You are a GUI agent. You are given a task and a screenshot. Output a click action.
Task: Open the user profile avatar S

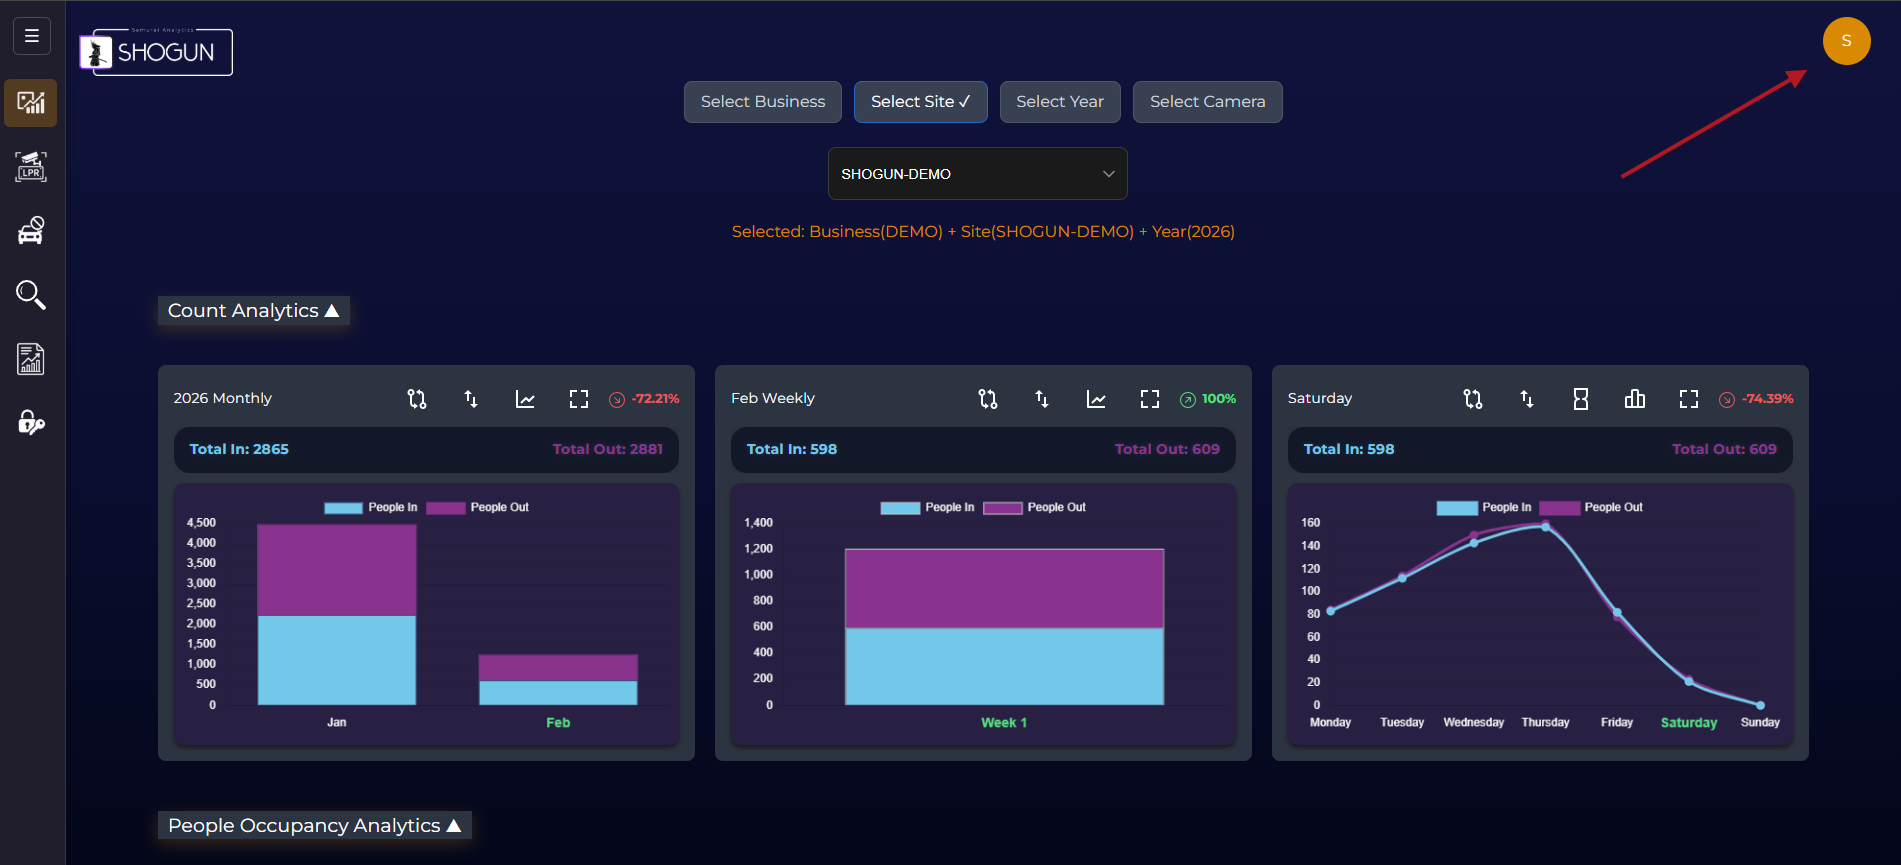point(1845,41)
